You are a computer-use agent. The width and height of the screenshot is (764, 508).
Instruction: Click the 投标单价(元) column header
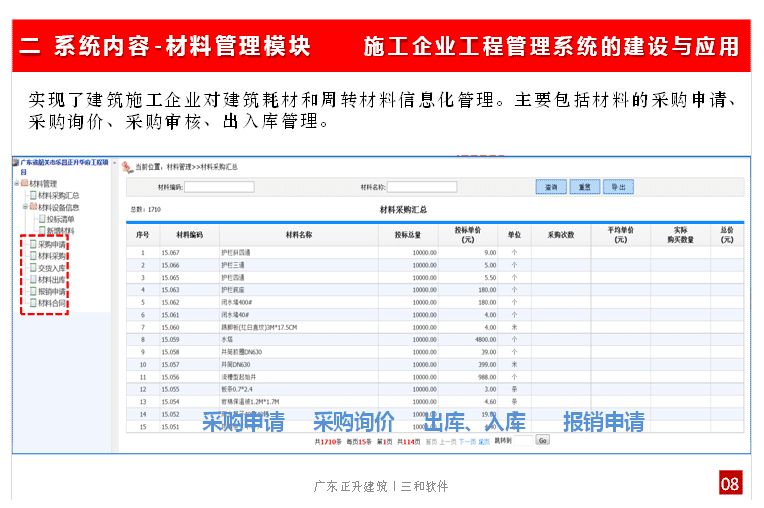pyautogui.click(x=468, y=235)
